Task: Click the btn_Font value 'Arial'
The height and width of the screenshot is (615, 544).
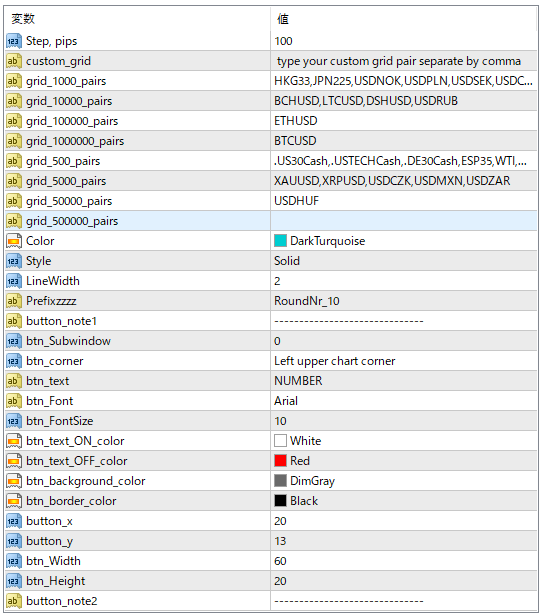Action: coord(286,401)
